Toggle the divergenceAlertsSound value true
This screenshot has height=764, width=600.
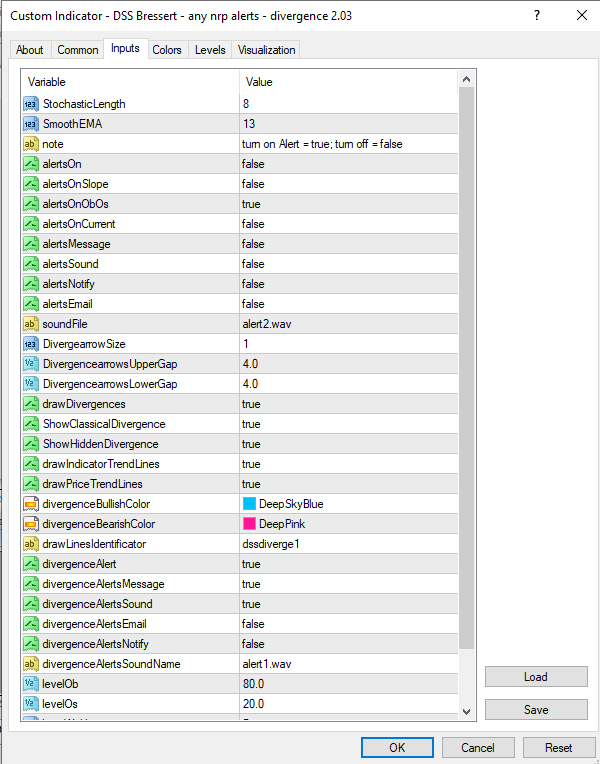pyautogui.click(x=348, y=604)
